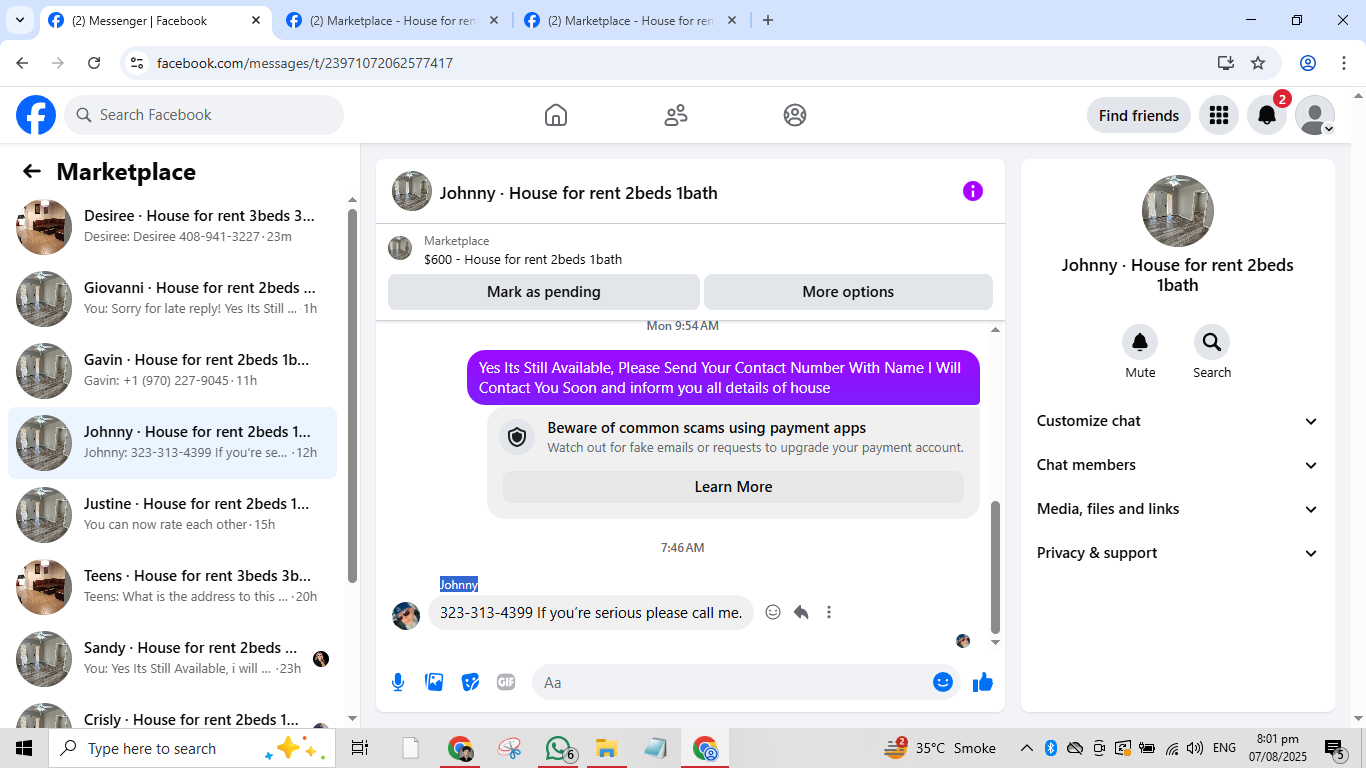The image size is (1366, 768).
Task: Click the Aa message input box
Action: pos(746,682)
